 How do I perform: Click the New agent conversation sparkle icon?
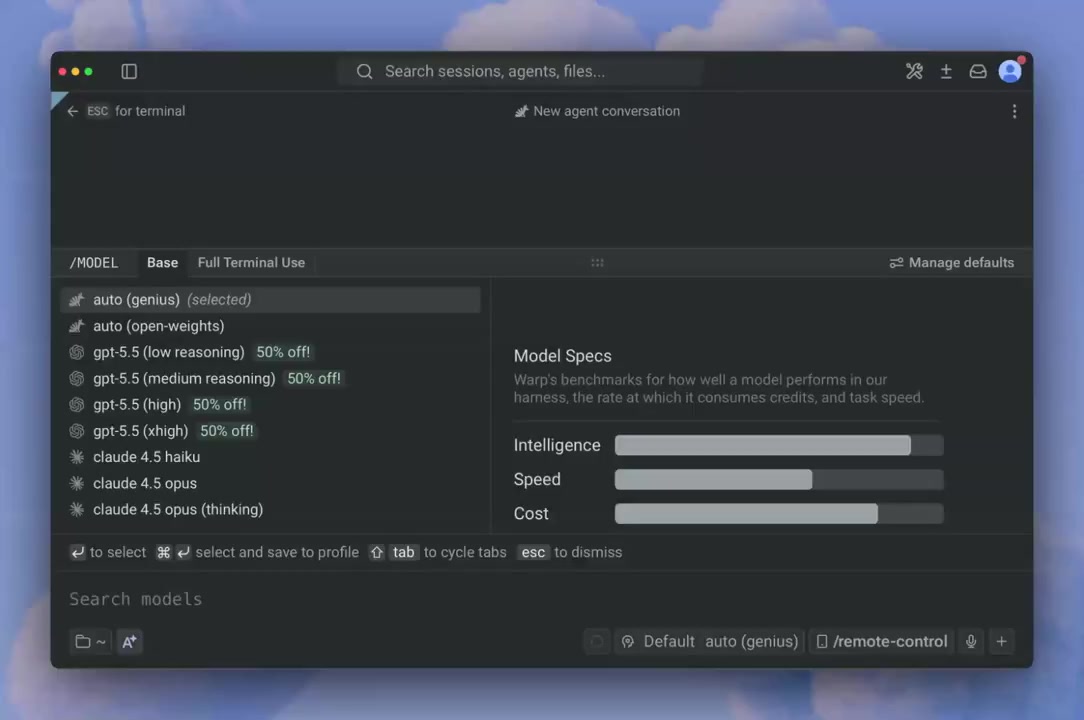point(521,111)
